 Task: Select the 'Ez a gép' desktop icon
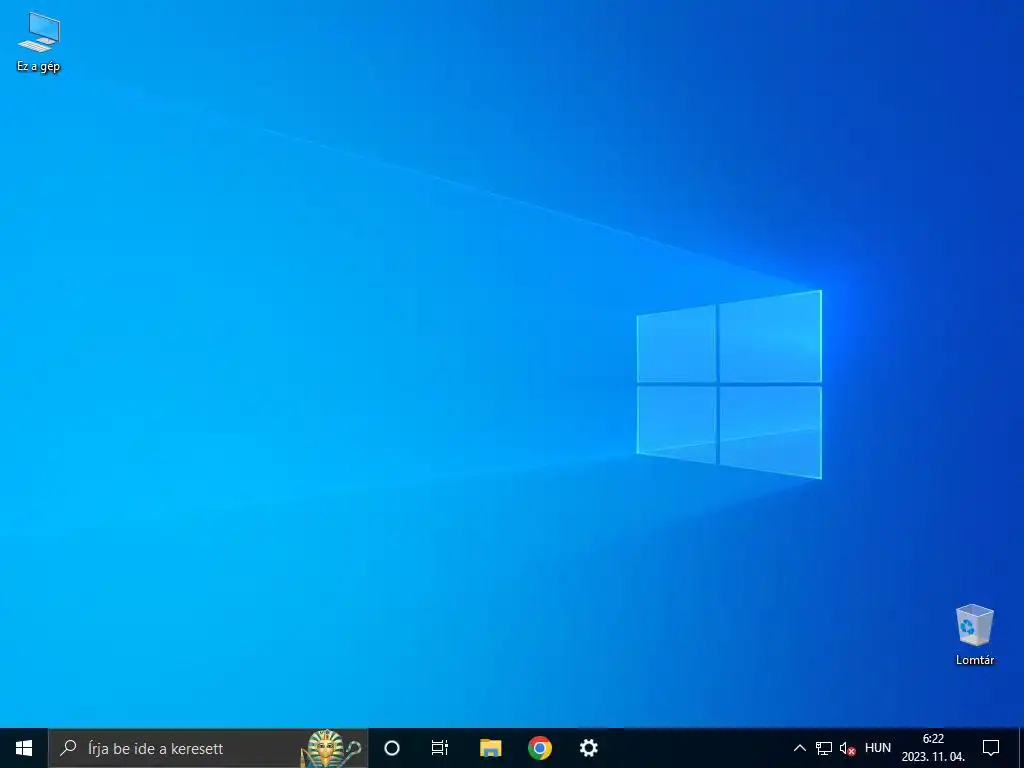pos(39,42)
